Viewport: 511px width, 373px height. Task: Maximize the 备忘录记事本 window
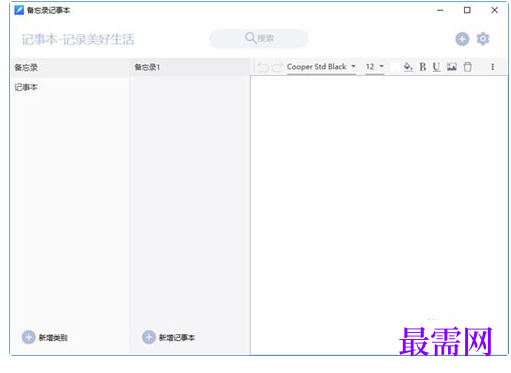click(x=467, y=10)
